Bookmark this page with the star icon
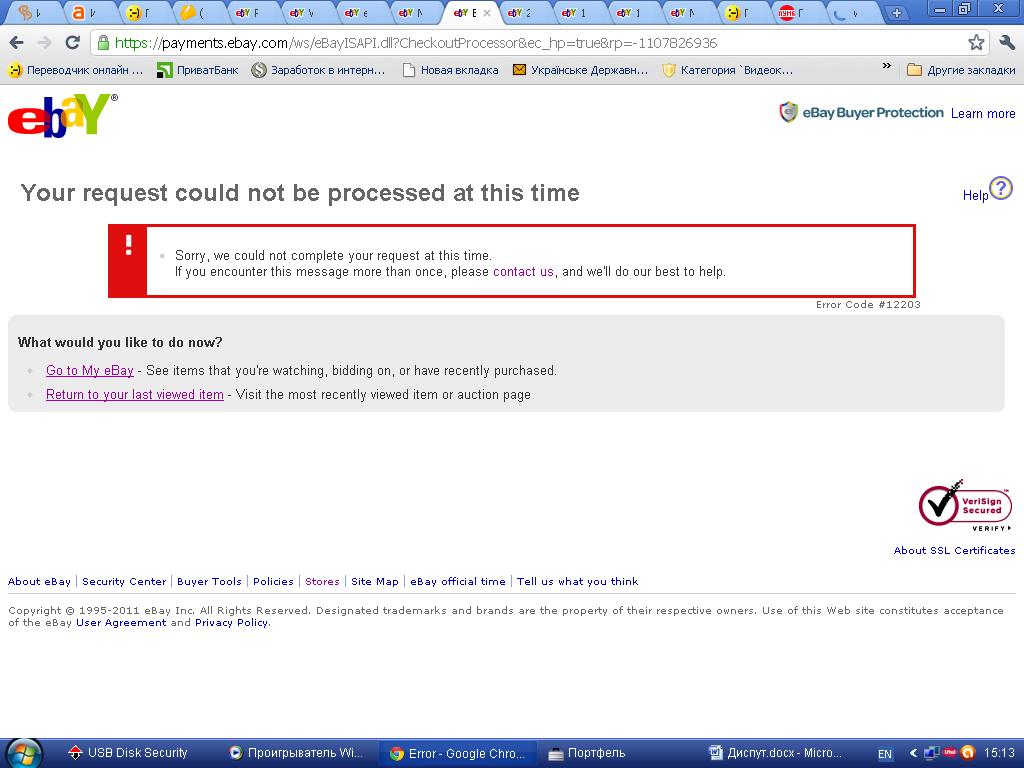1024x768 pixels. click(976, 43)
